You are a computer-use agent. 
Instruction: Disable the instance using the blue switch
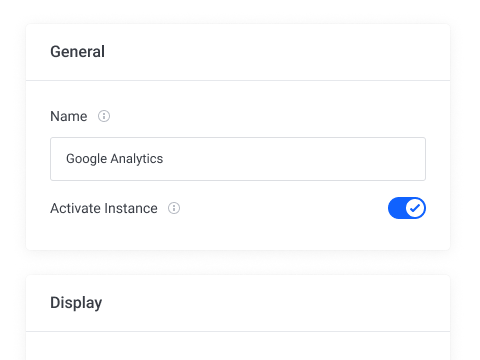407,208
